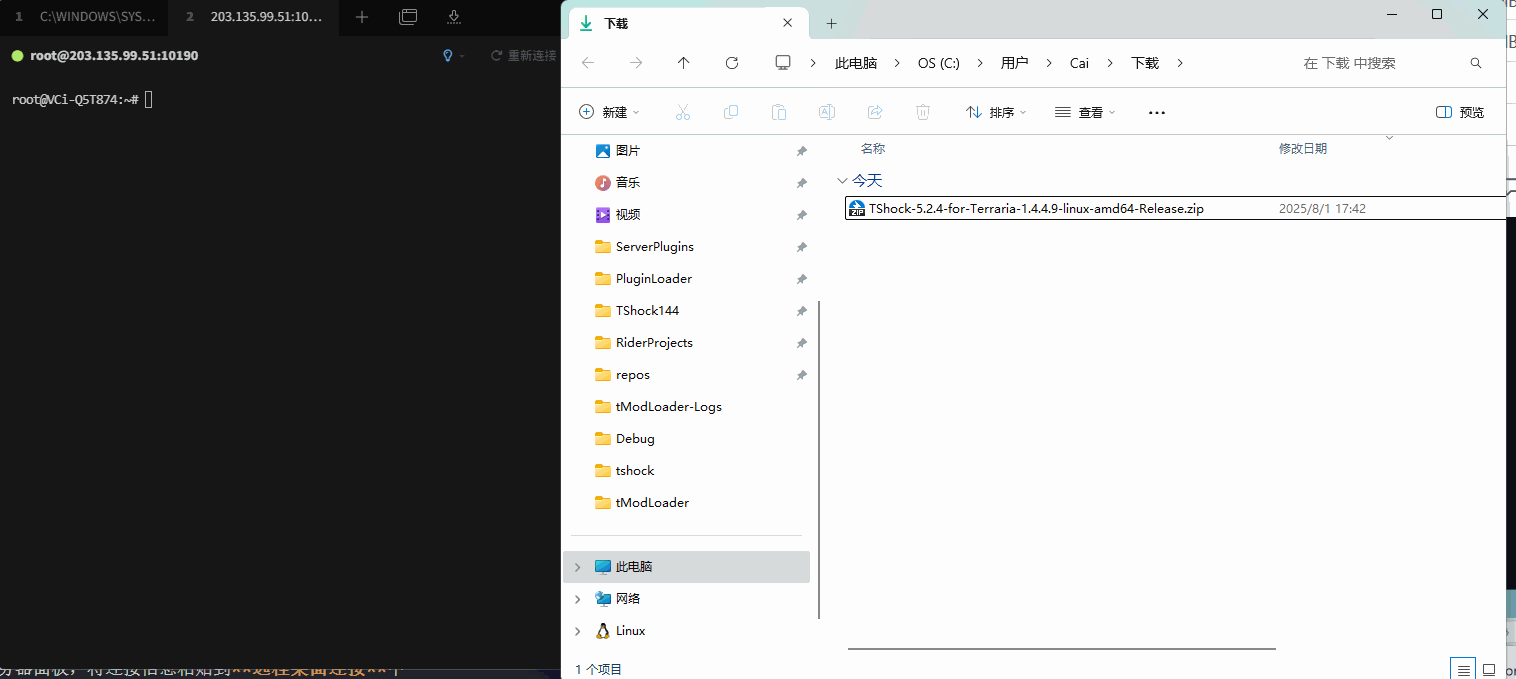Open chevron after Cai breadcrumb
This screenshot has width=1516, height=679.
pyautogui.click(x=1110, y=63)
